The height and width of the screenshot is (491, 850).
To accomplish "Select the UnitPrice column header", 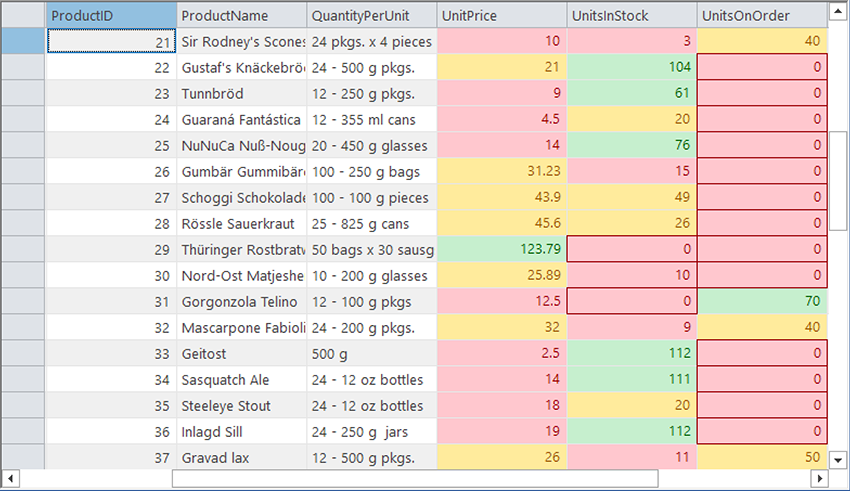I will tap(502, 16).
